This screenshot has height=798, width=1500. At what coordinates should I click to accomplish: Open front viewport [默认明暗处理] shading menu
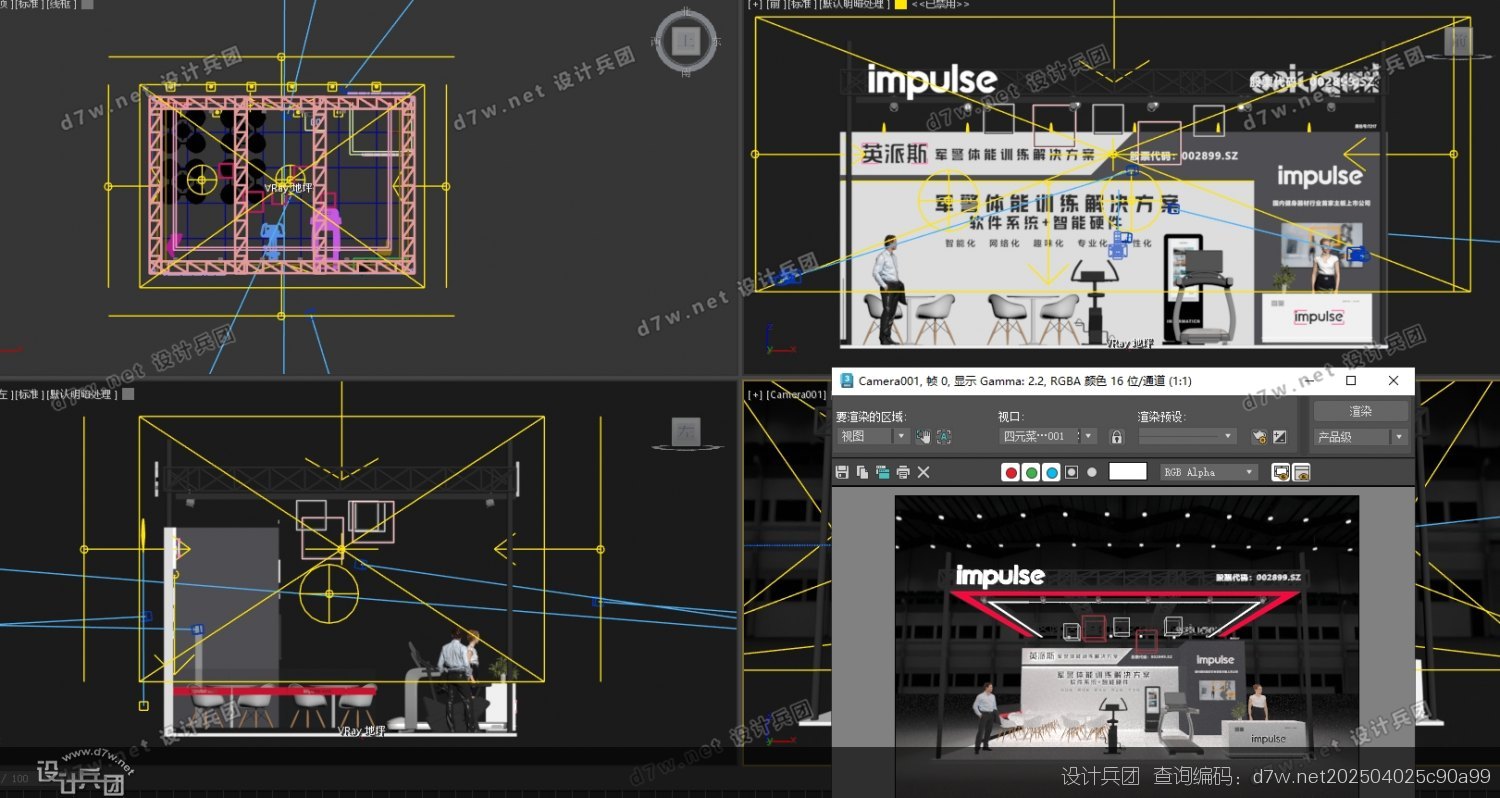(854, 5)
